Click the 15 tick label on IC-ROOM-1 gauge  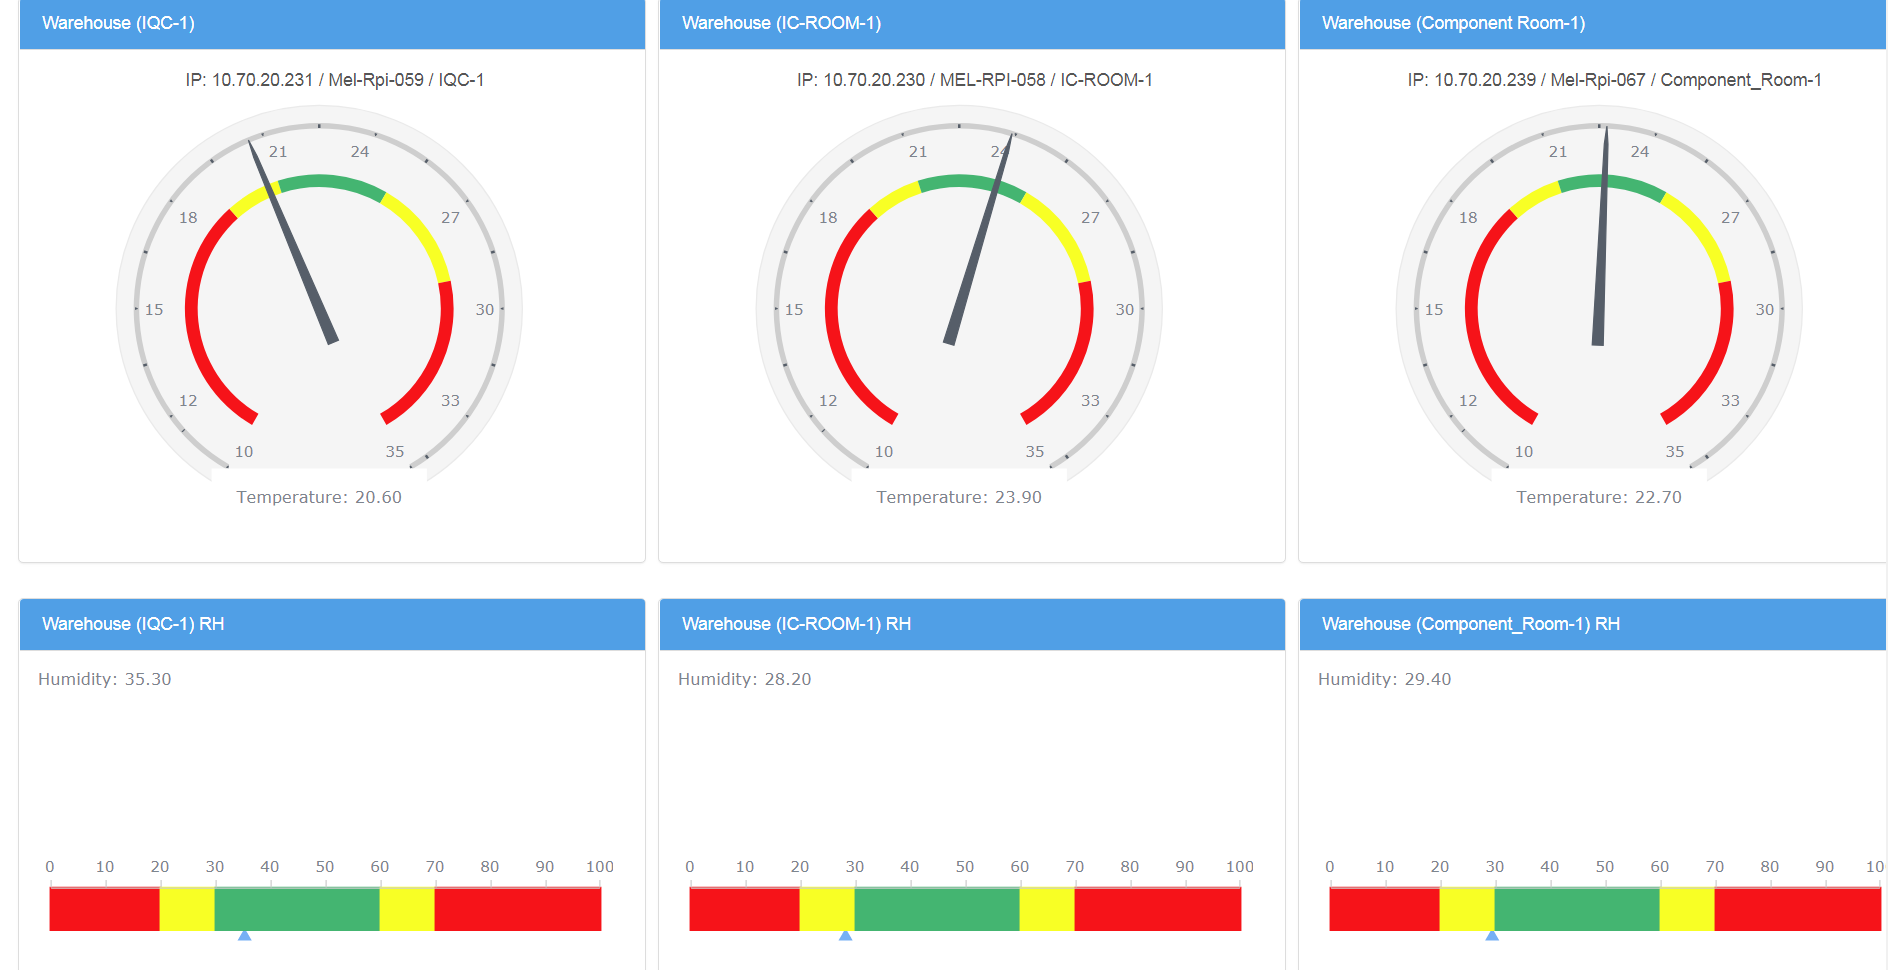[x=794, y=310]
